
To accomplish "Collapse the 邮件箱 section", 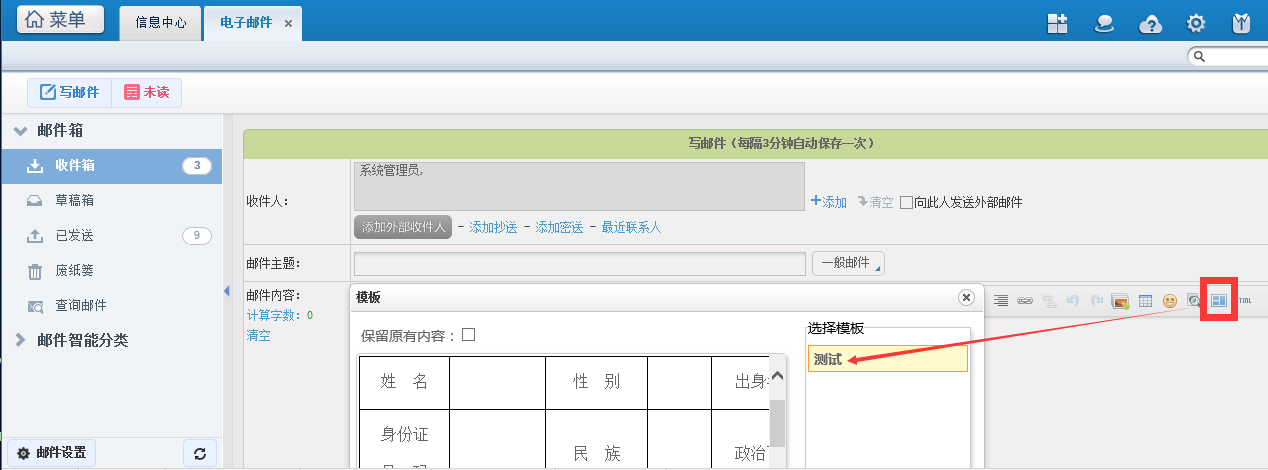I will [x=20, y=131].
